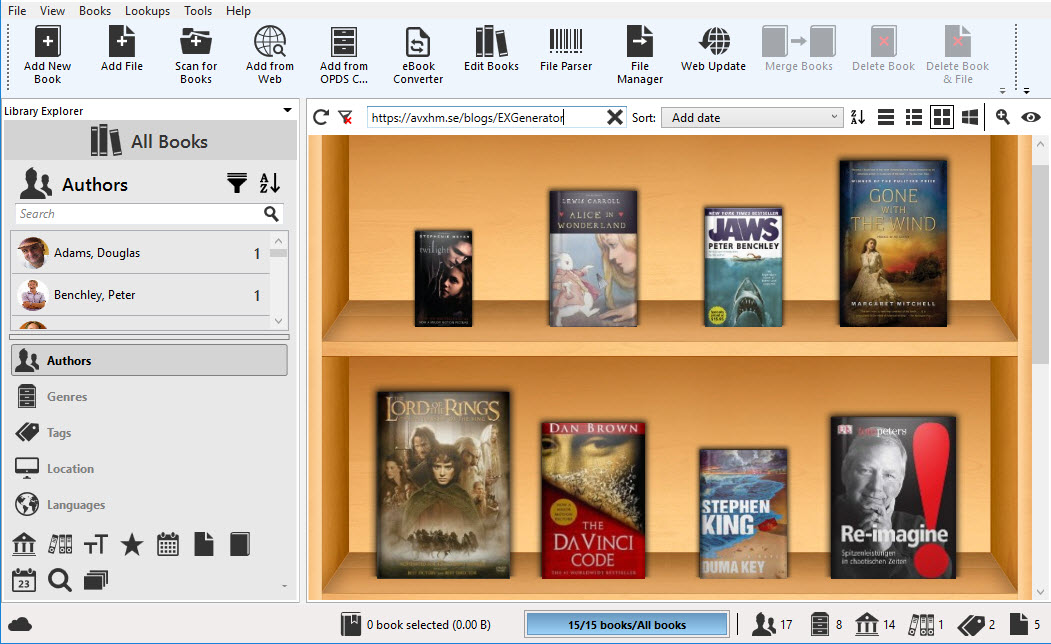1051x644 pixels.
Task: Click the Delete Book icon
Action: (x=883, y=42)
